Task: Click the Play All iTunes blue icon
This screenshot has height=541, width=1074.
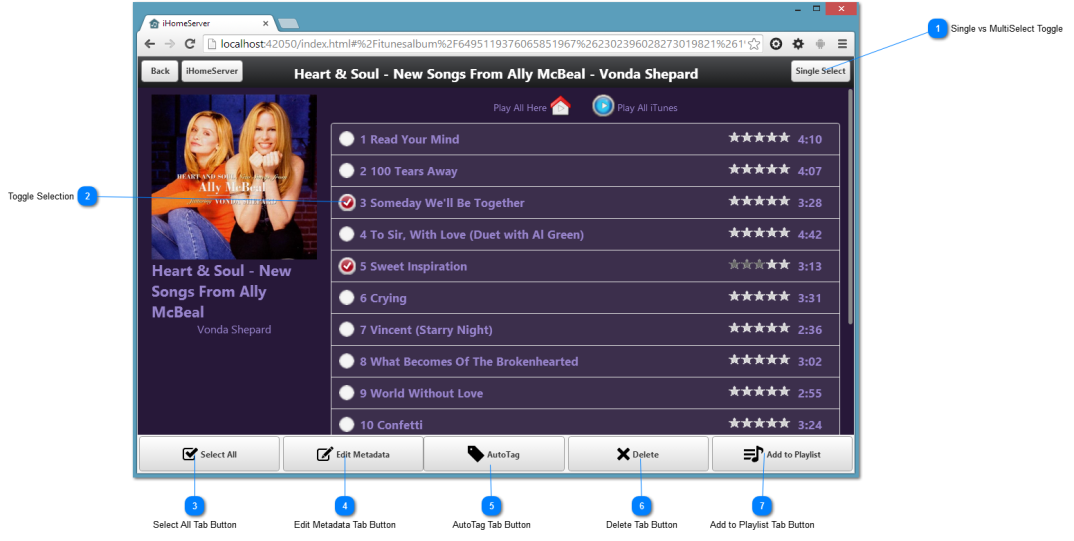Action: point(603,106)
